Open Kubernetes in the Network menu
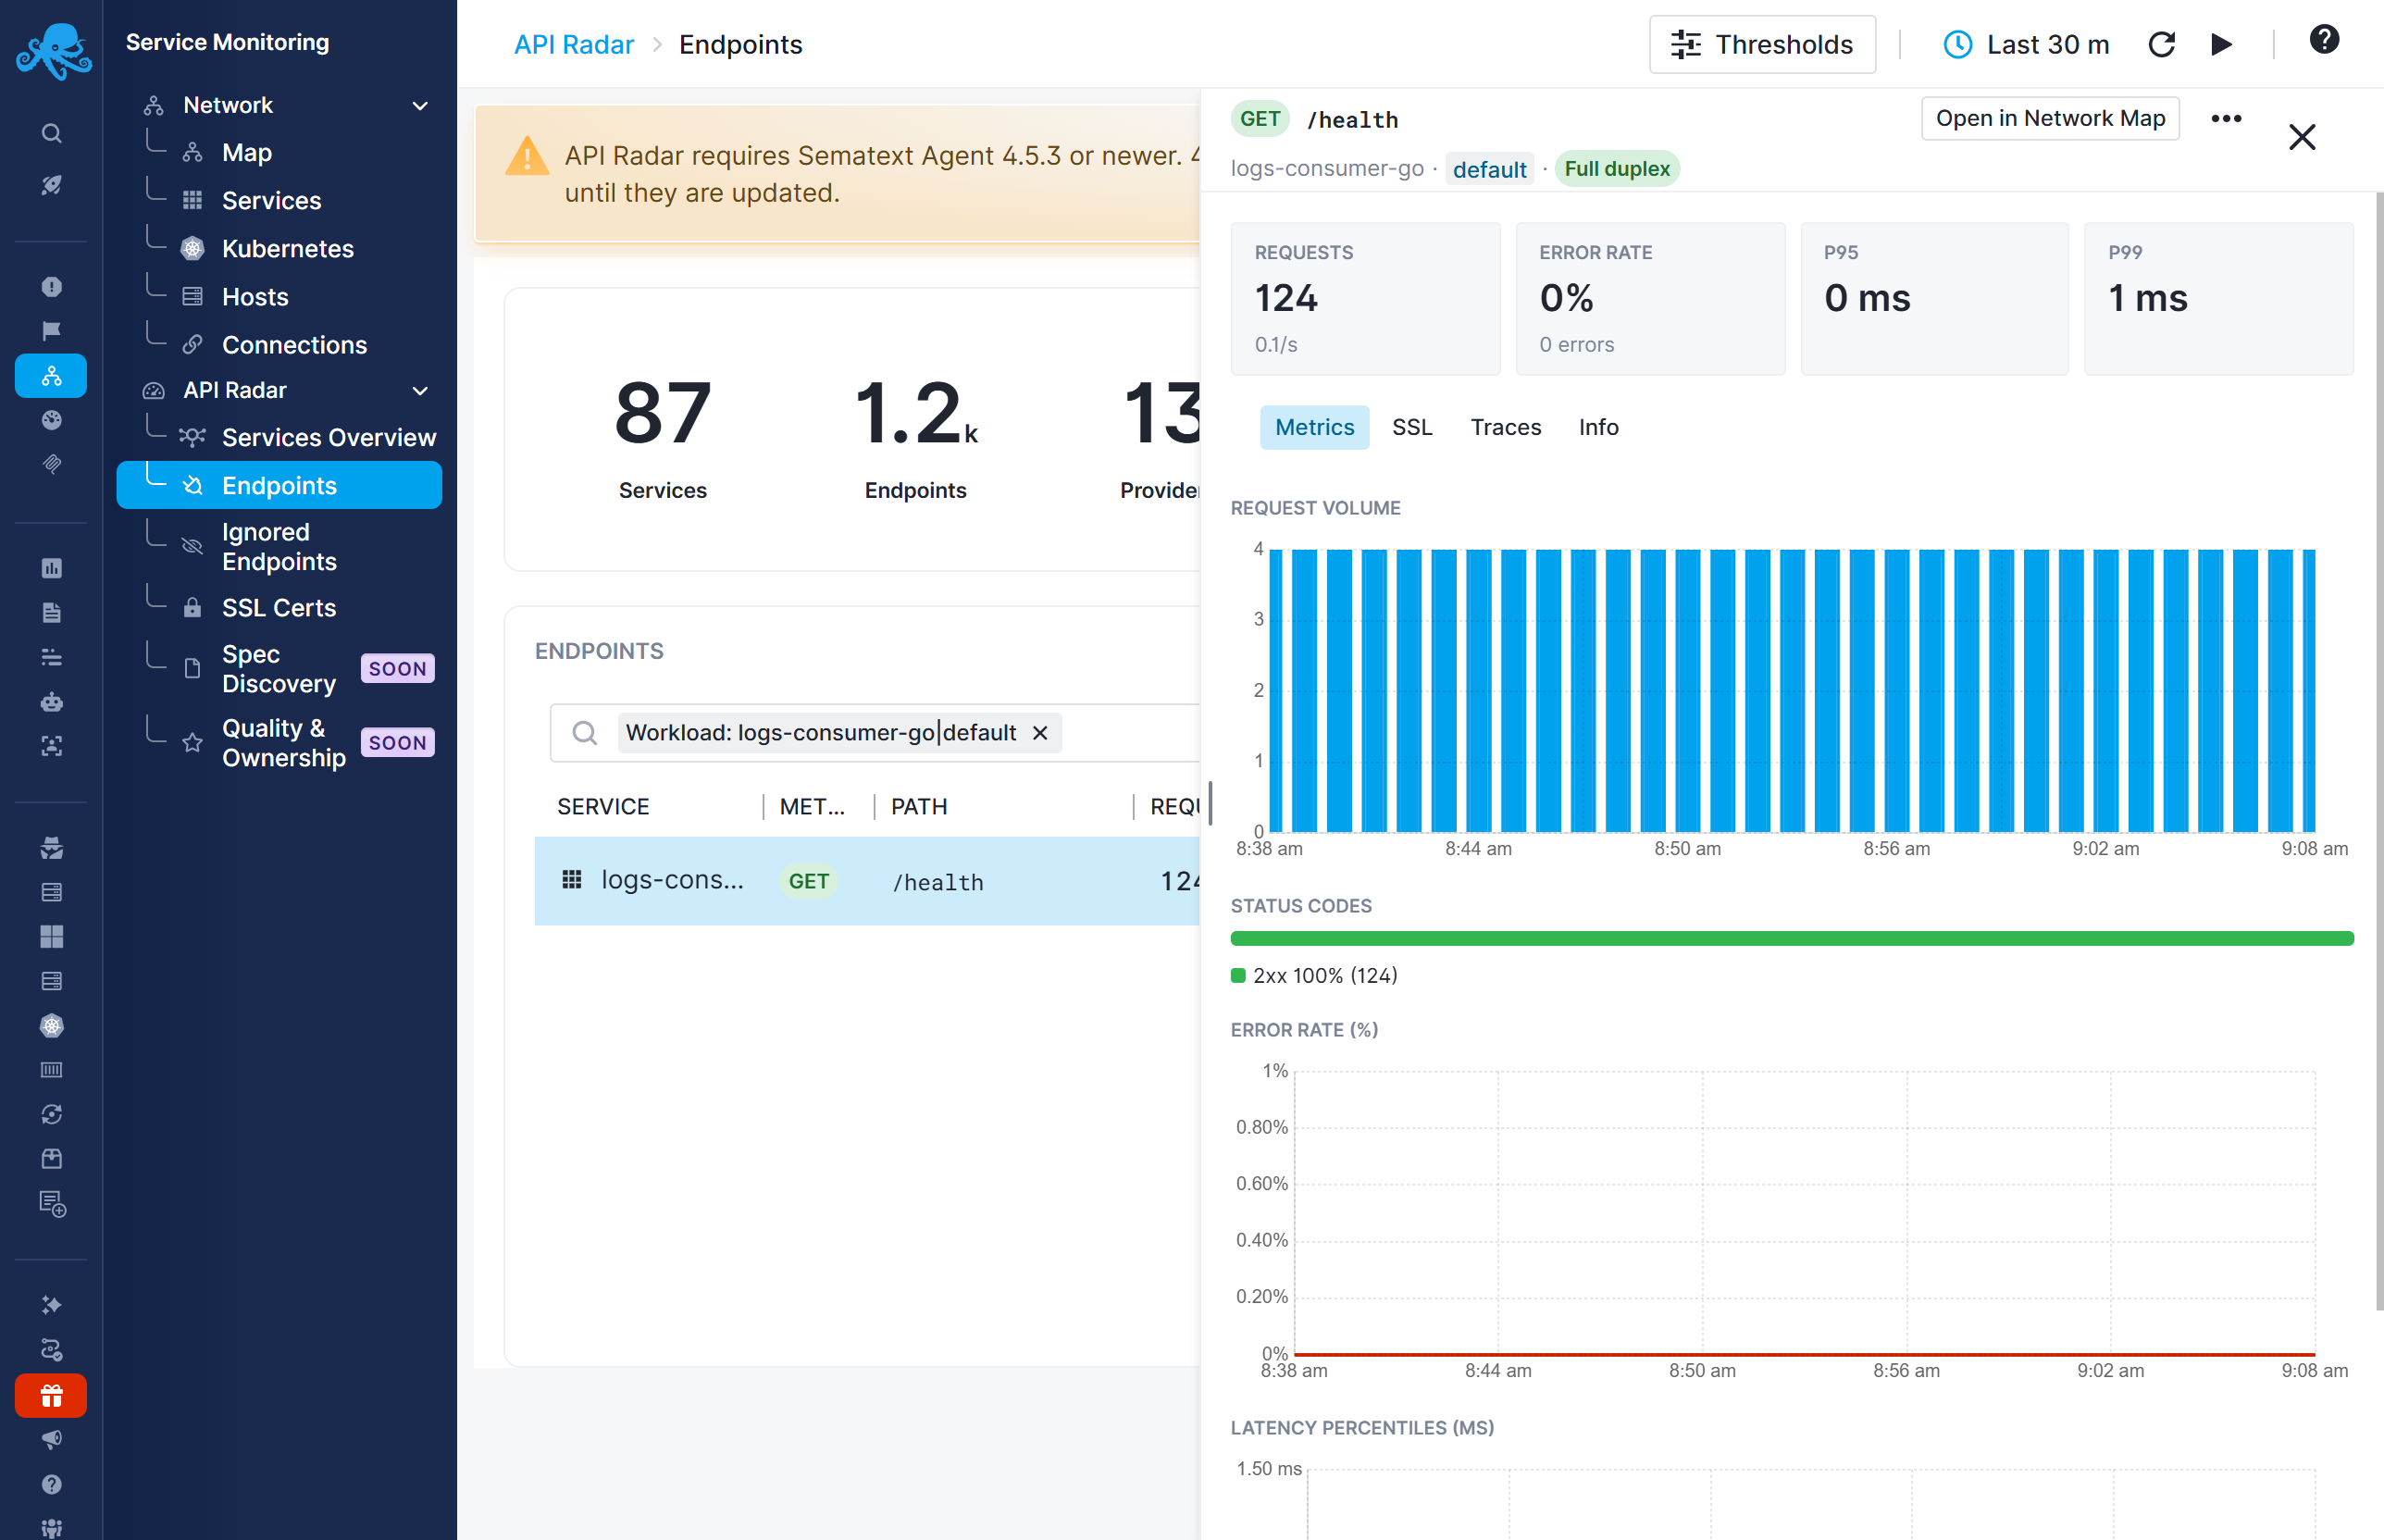 pos(288,249)
